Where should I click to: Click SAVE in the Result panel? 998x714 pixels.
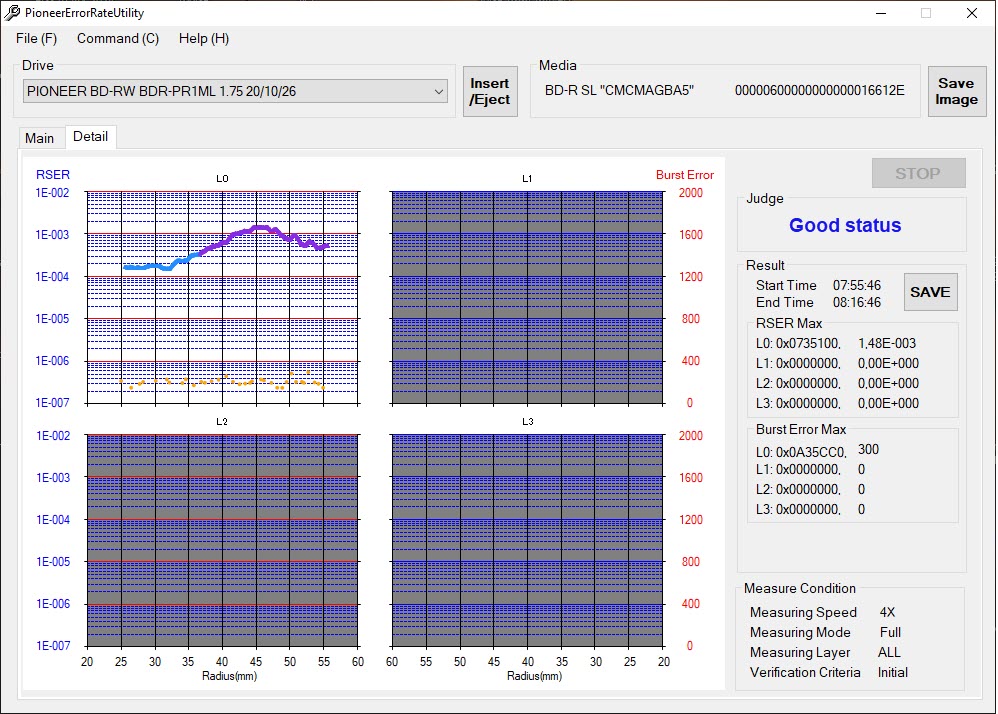pos(929,292)
